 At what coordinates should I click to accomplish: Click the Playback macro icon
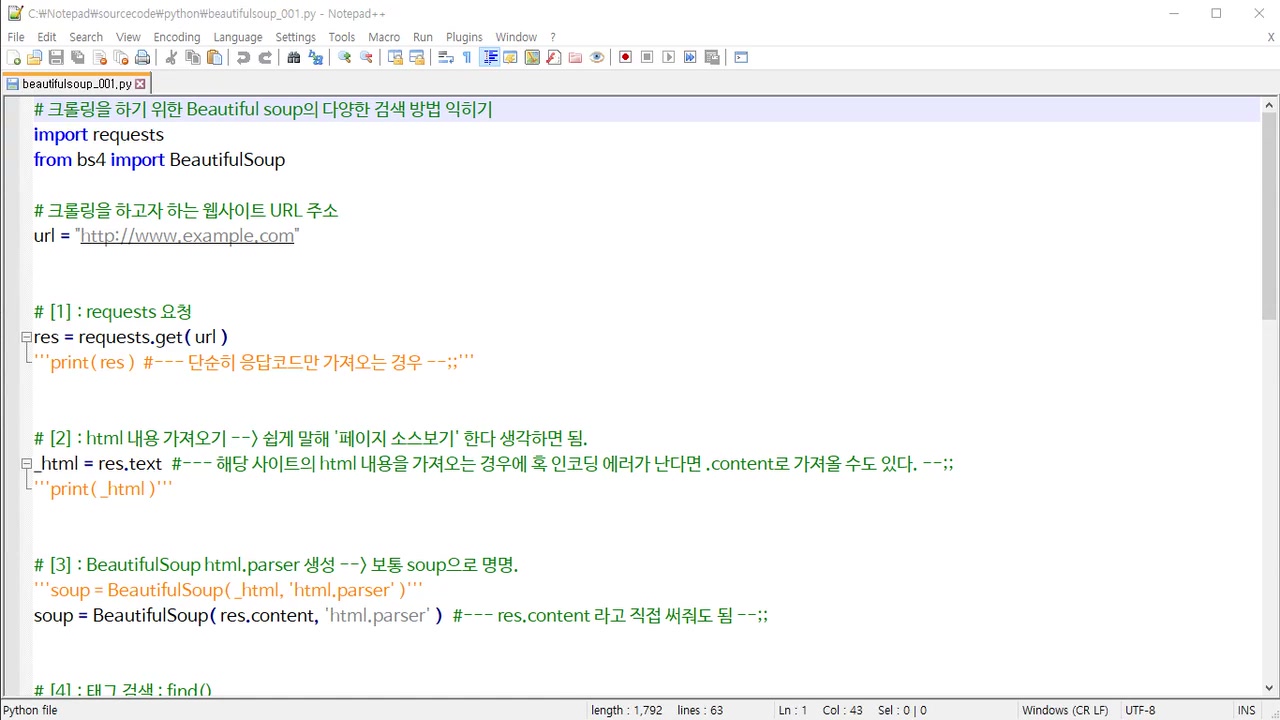(668, 57)
